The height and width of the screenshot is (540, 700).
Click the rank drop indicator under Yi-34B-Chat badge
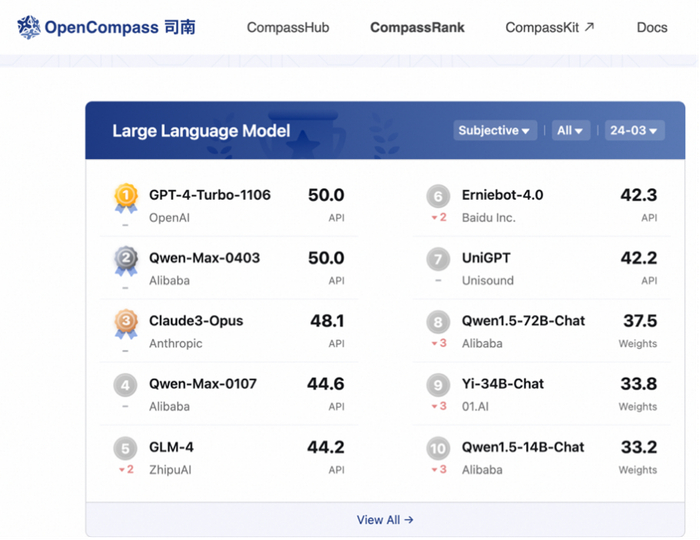439,406
